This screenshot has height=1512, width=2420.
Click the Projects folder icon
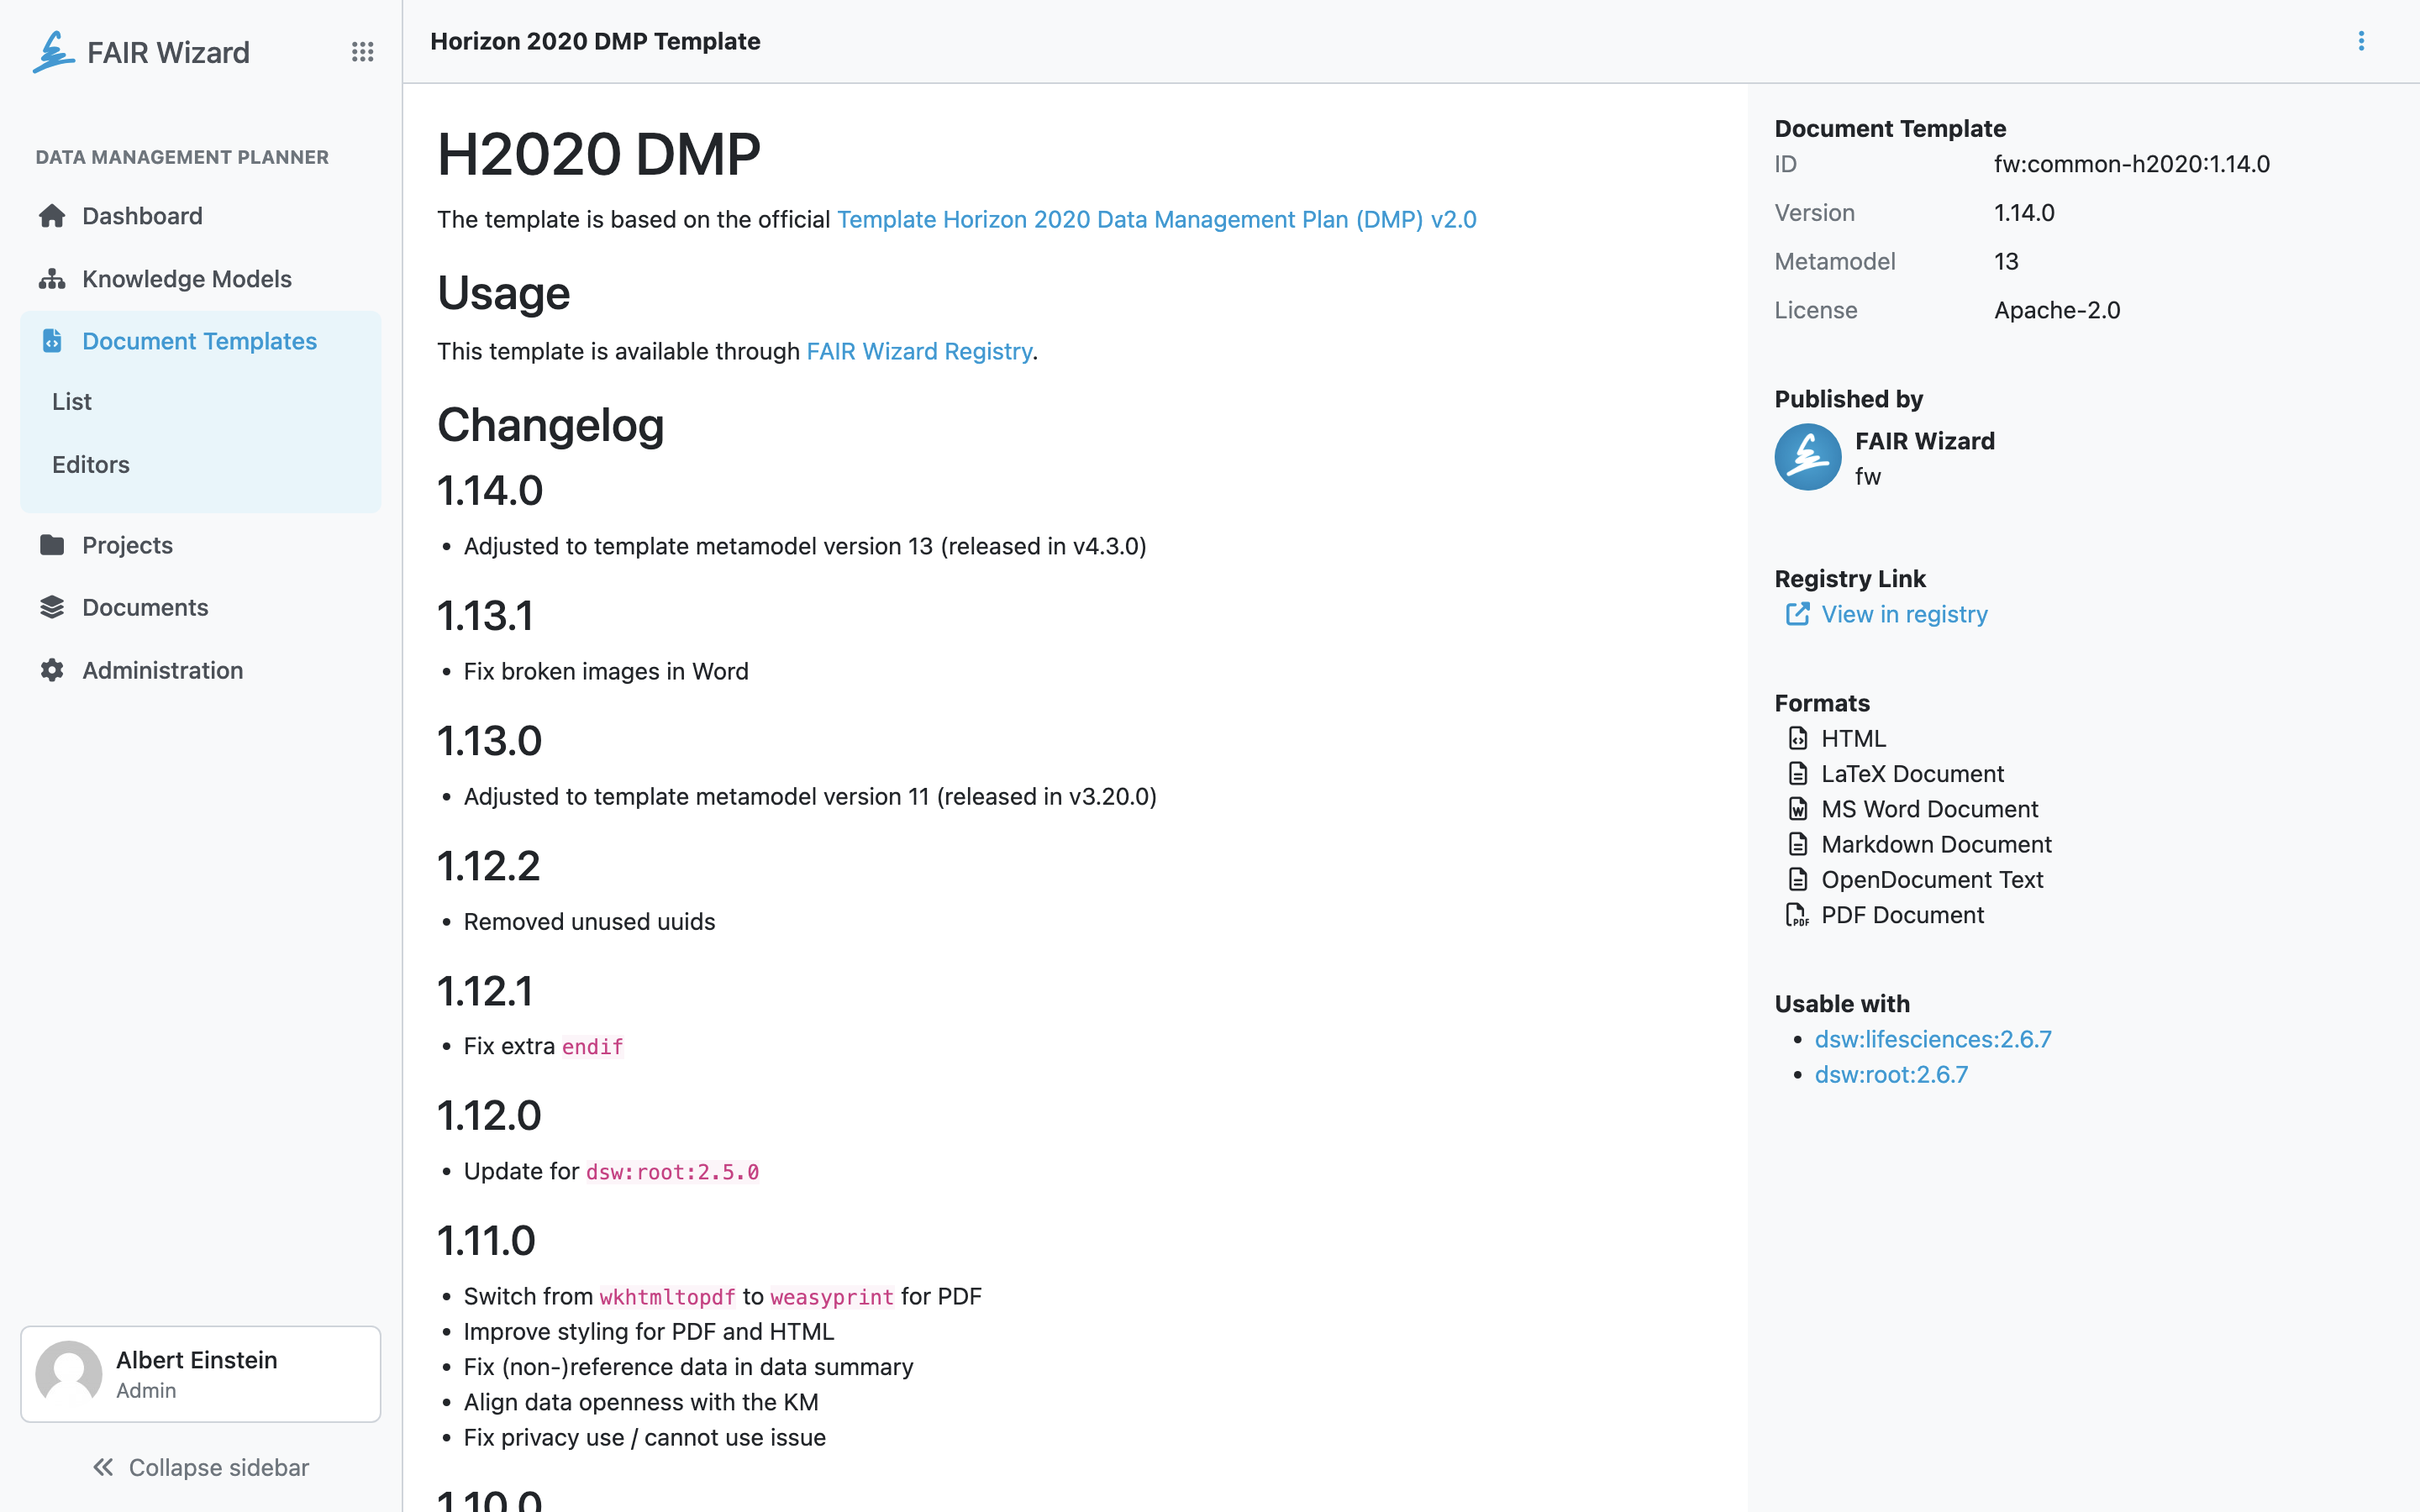coord(52,545)
